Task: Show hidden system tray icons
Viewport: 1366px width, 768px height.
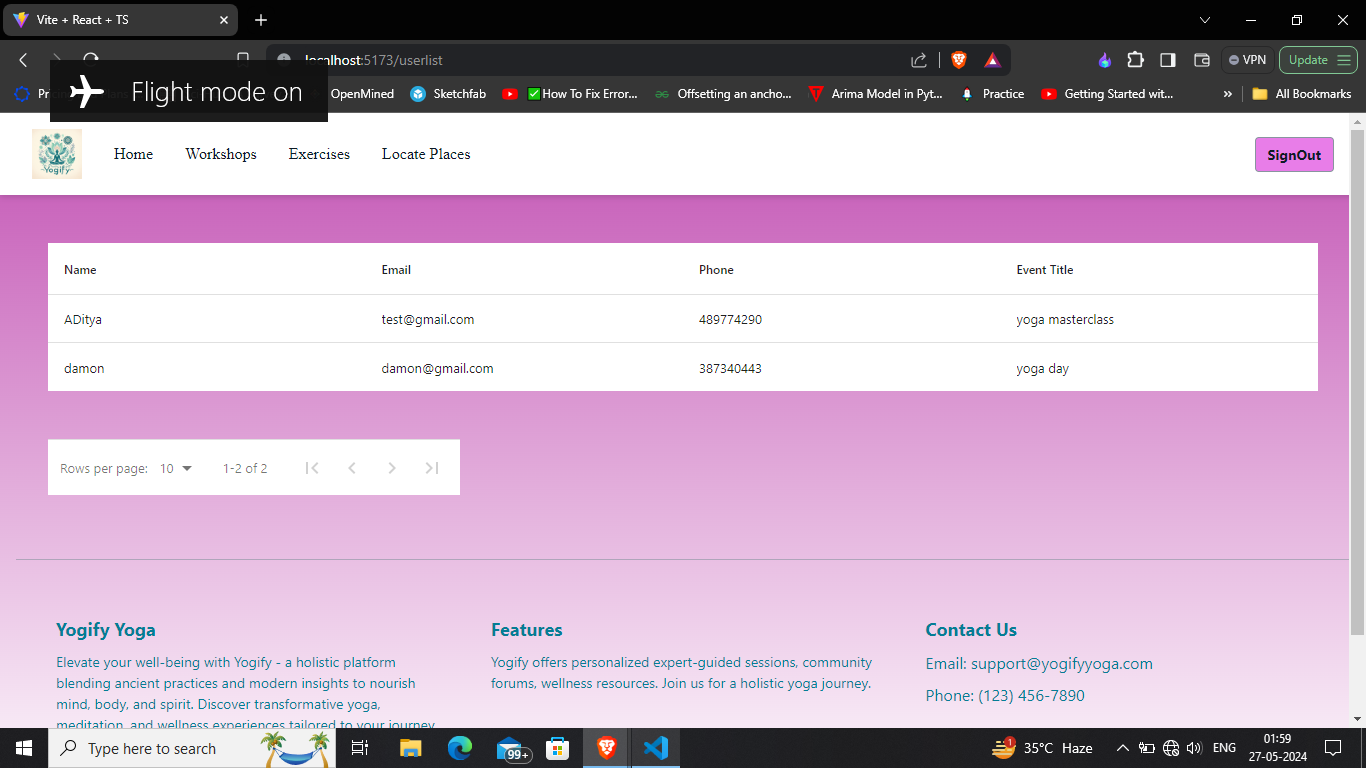Action: (1123, 748)
